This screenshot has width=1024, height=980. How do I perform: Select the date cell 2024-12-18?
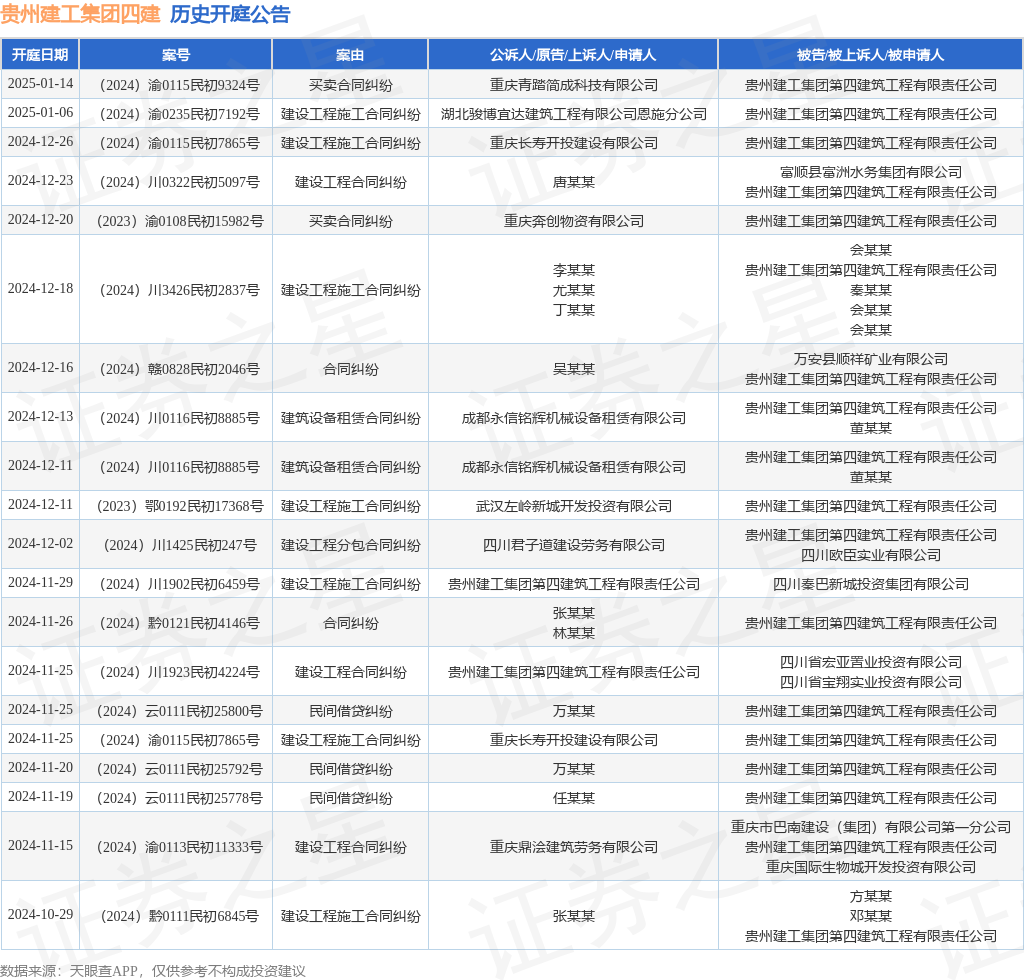click(x=40, y=289)
